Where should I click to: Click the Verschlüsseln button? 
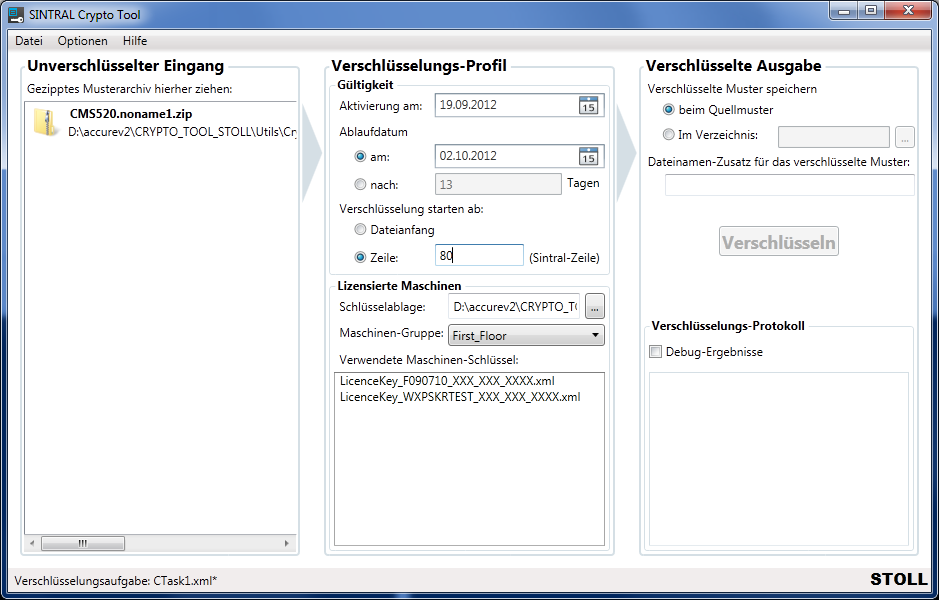click(x=779, y=242)
